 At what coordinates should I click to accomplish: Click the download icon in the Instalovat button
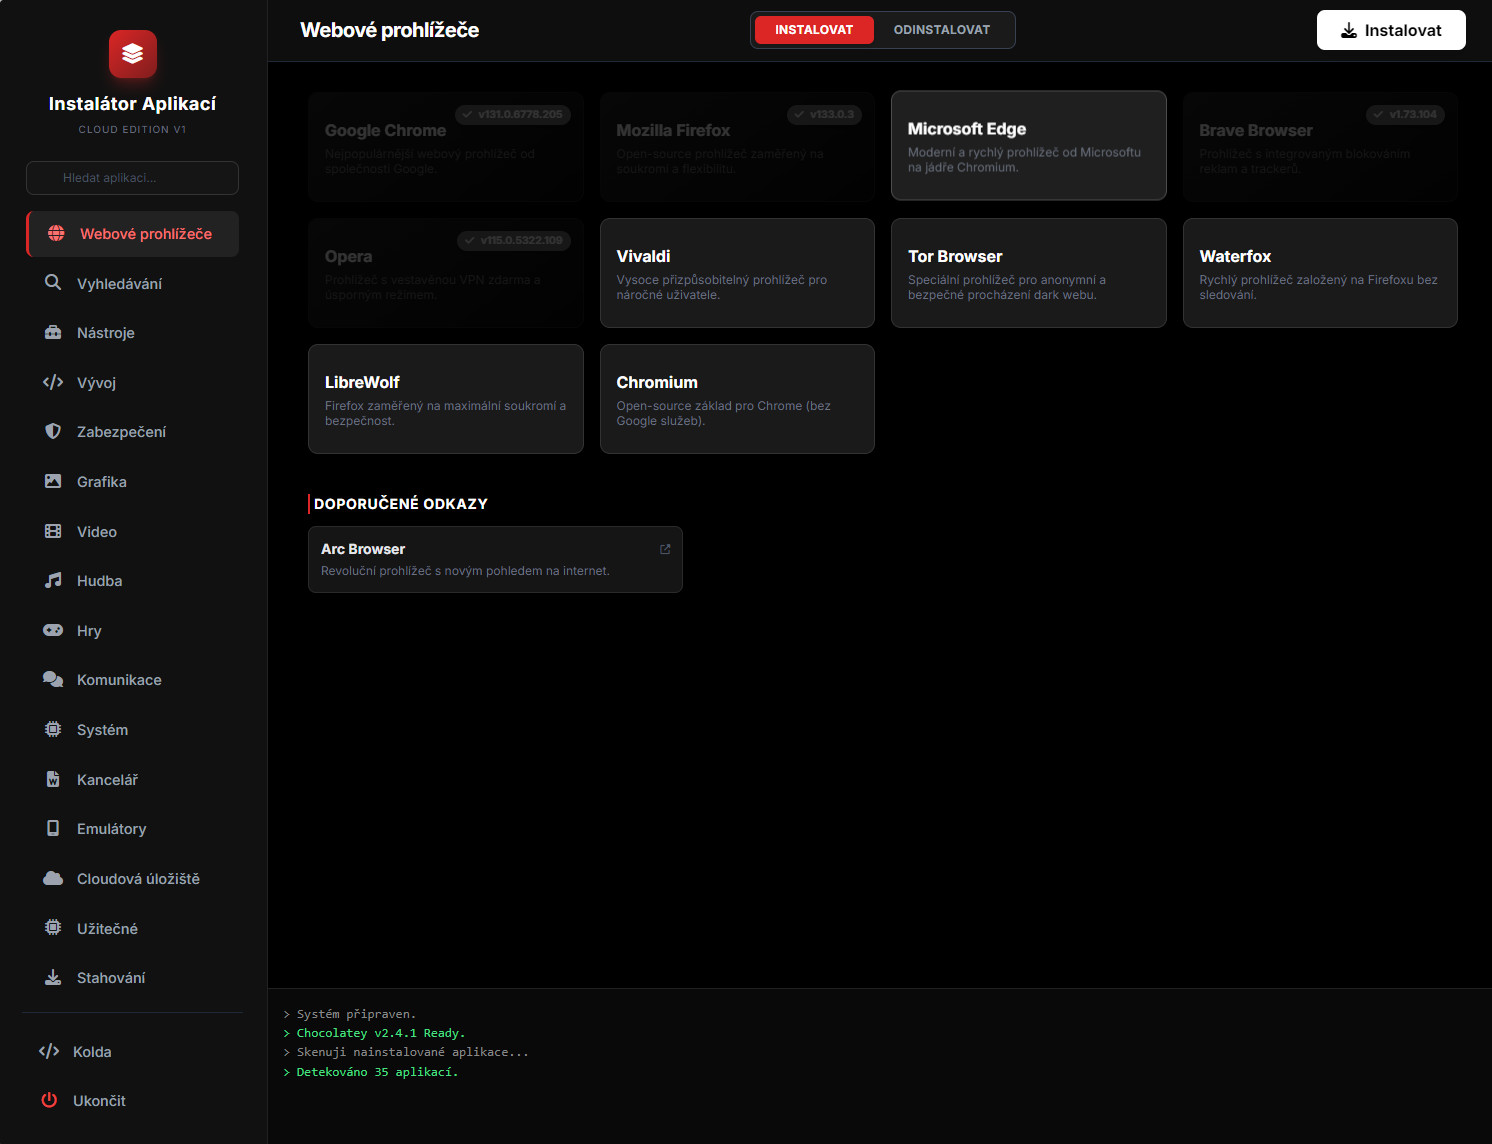tap(1349, 30)
